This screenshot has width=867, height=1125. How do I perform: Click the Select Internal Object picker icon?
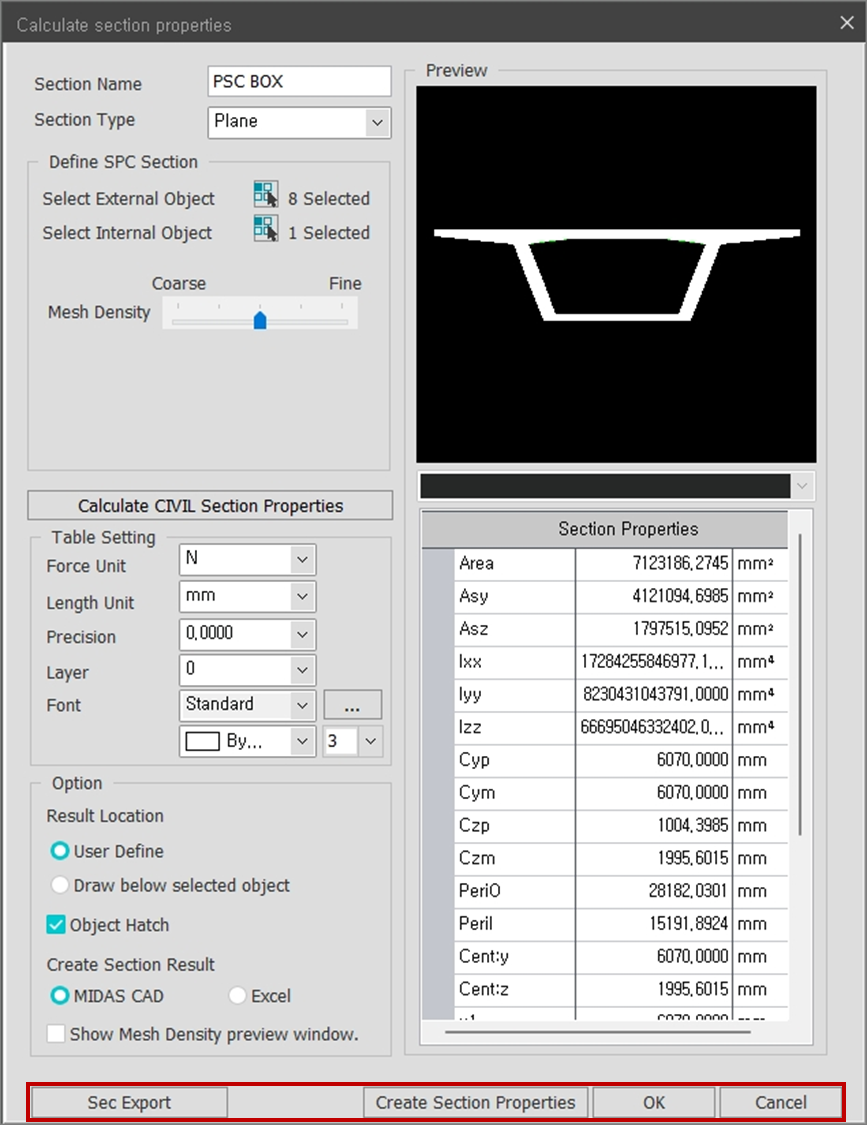tap(266, 230)
